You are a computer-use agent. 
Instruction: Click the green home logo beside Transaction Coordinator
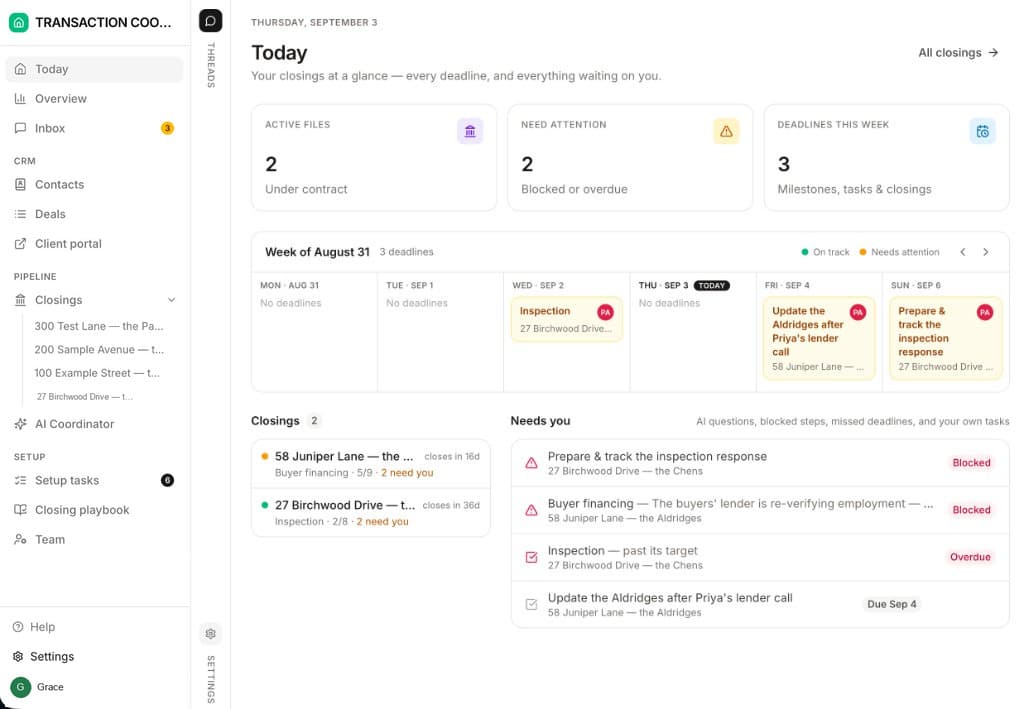tap(18, 22)
